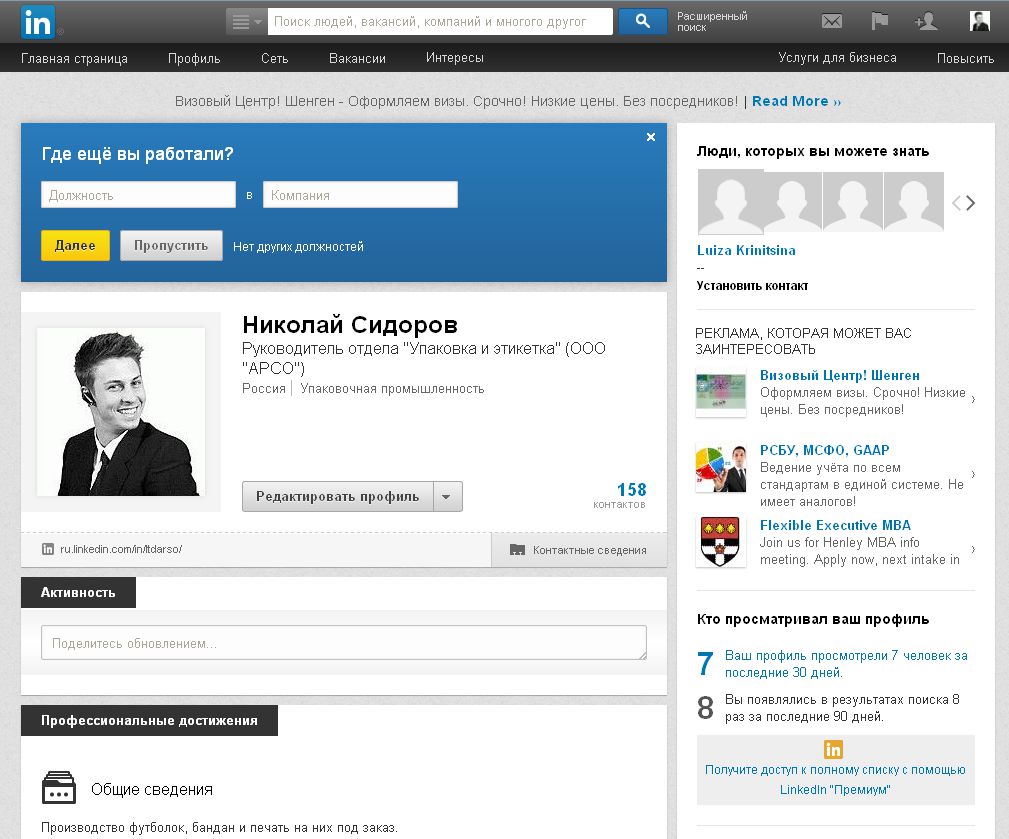This screenshot has width=1009, height=839.
Task: Open the messages envelope icon
Action: (831, 21)
